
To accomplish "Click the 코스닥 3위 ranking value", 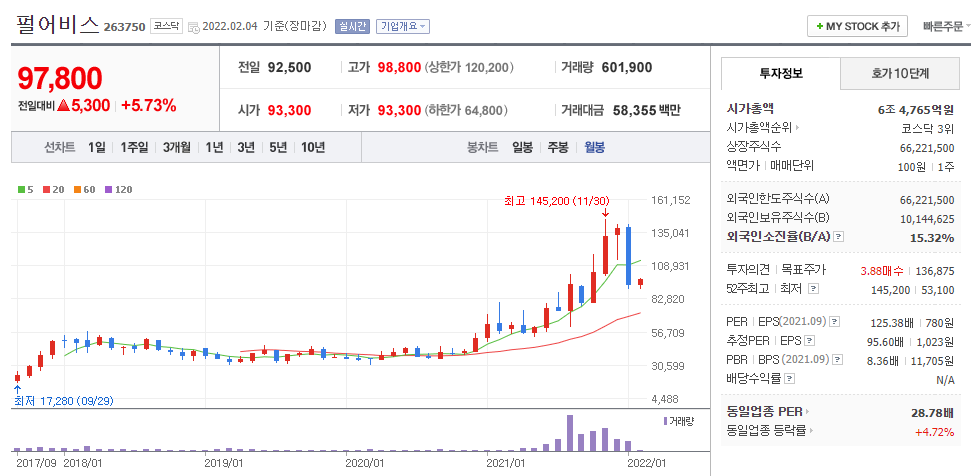I will 928,129.
